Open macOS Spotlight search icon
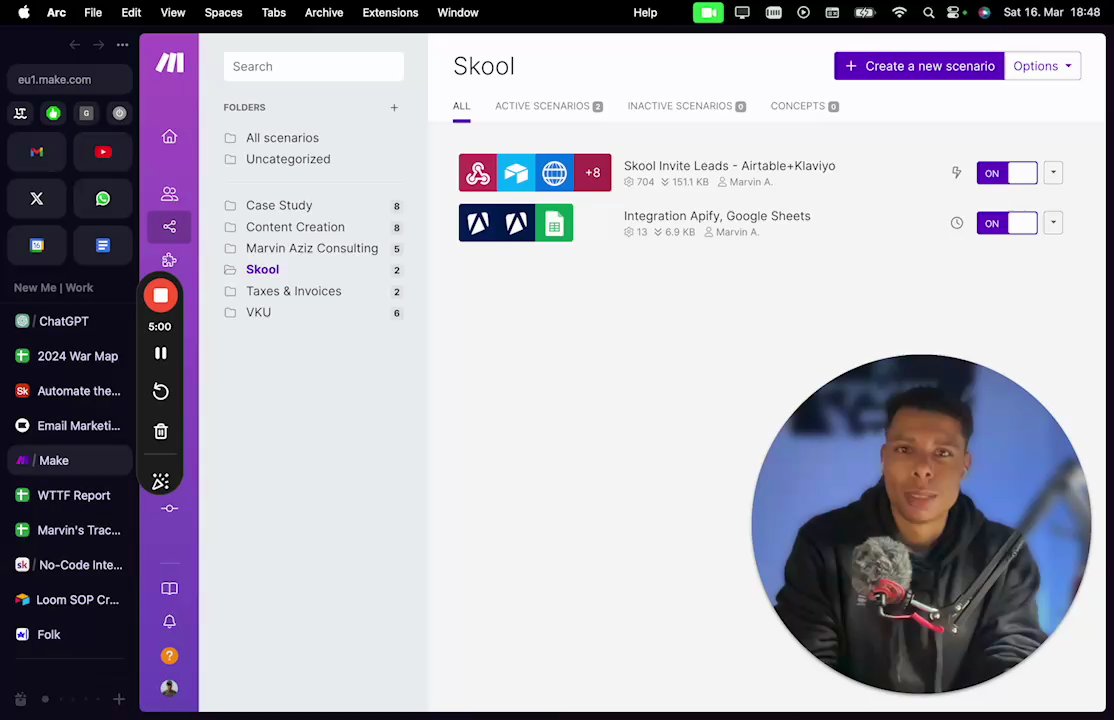This screenshot has height=720, width=1114. pyautogui.click(x=928, y=13)
